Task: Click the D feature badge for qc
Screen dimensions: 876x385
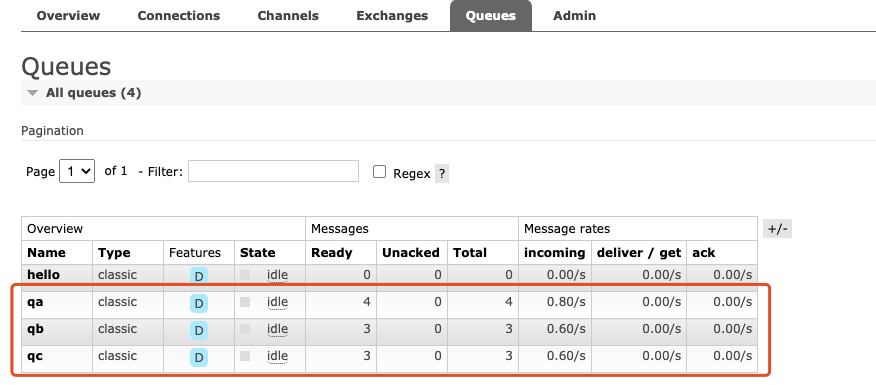Action: pyautogui.click(x=198, y=358)
